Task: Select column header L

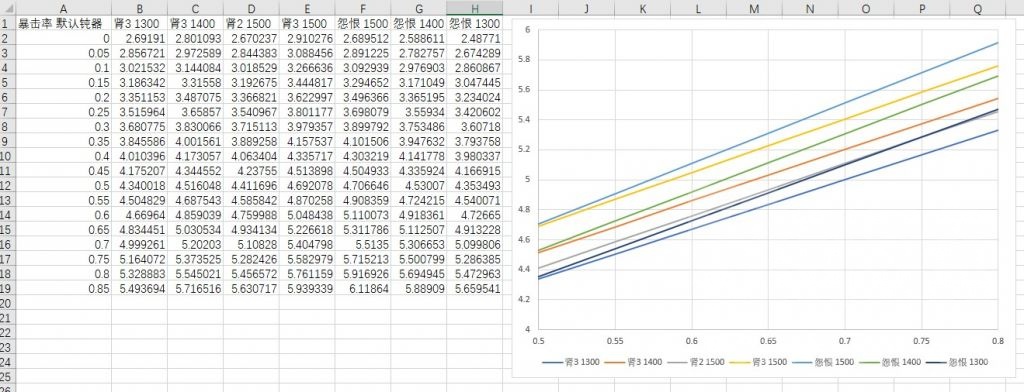Action: (x=698, y=8)
